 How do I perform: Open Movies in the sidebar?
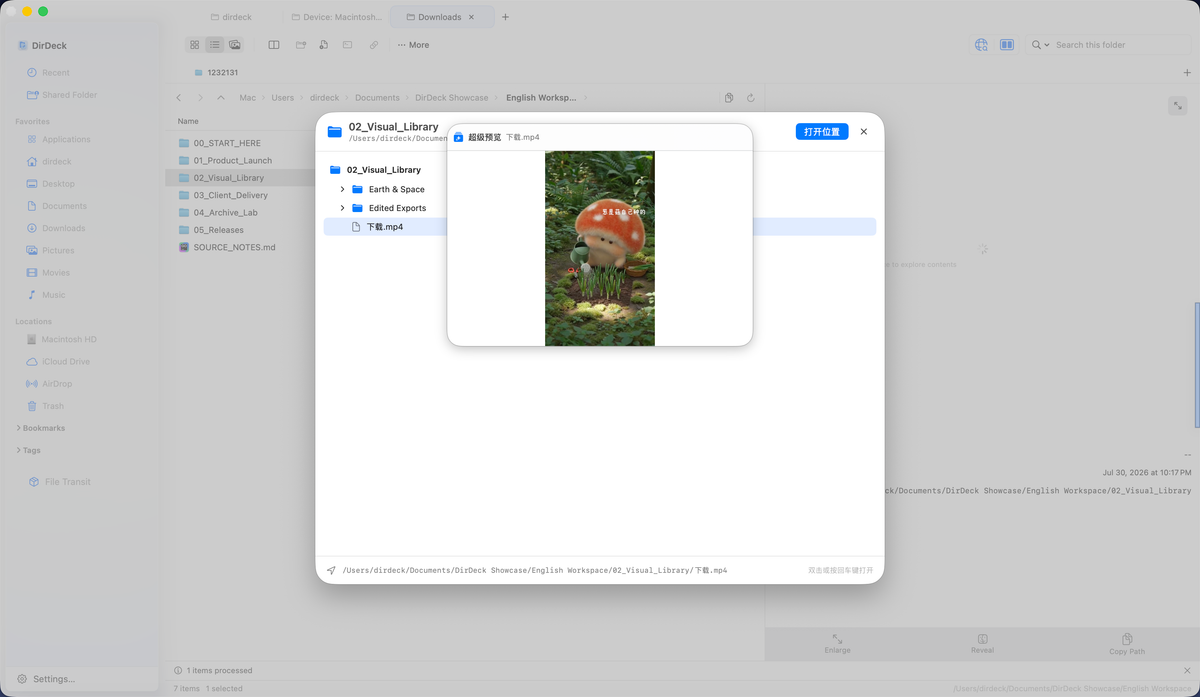(x=56, y=272)
